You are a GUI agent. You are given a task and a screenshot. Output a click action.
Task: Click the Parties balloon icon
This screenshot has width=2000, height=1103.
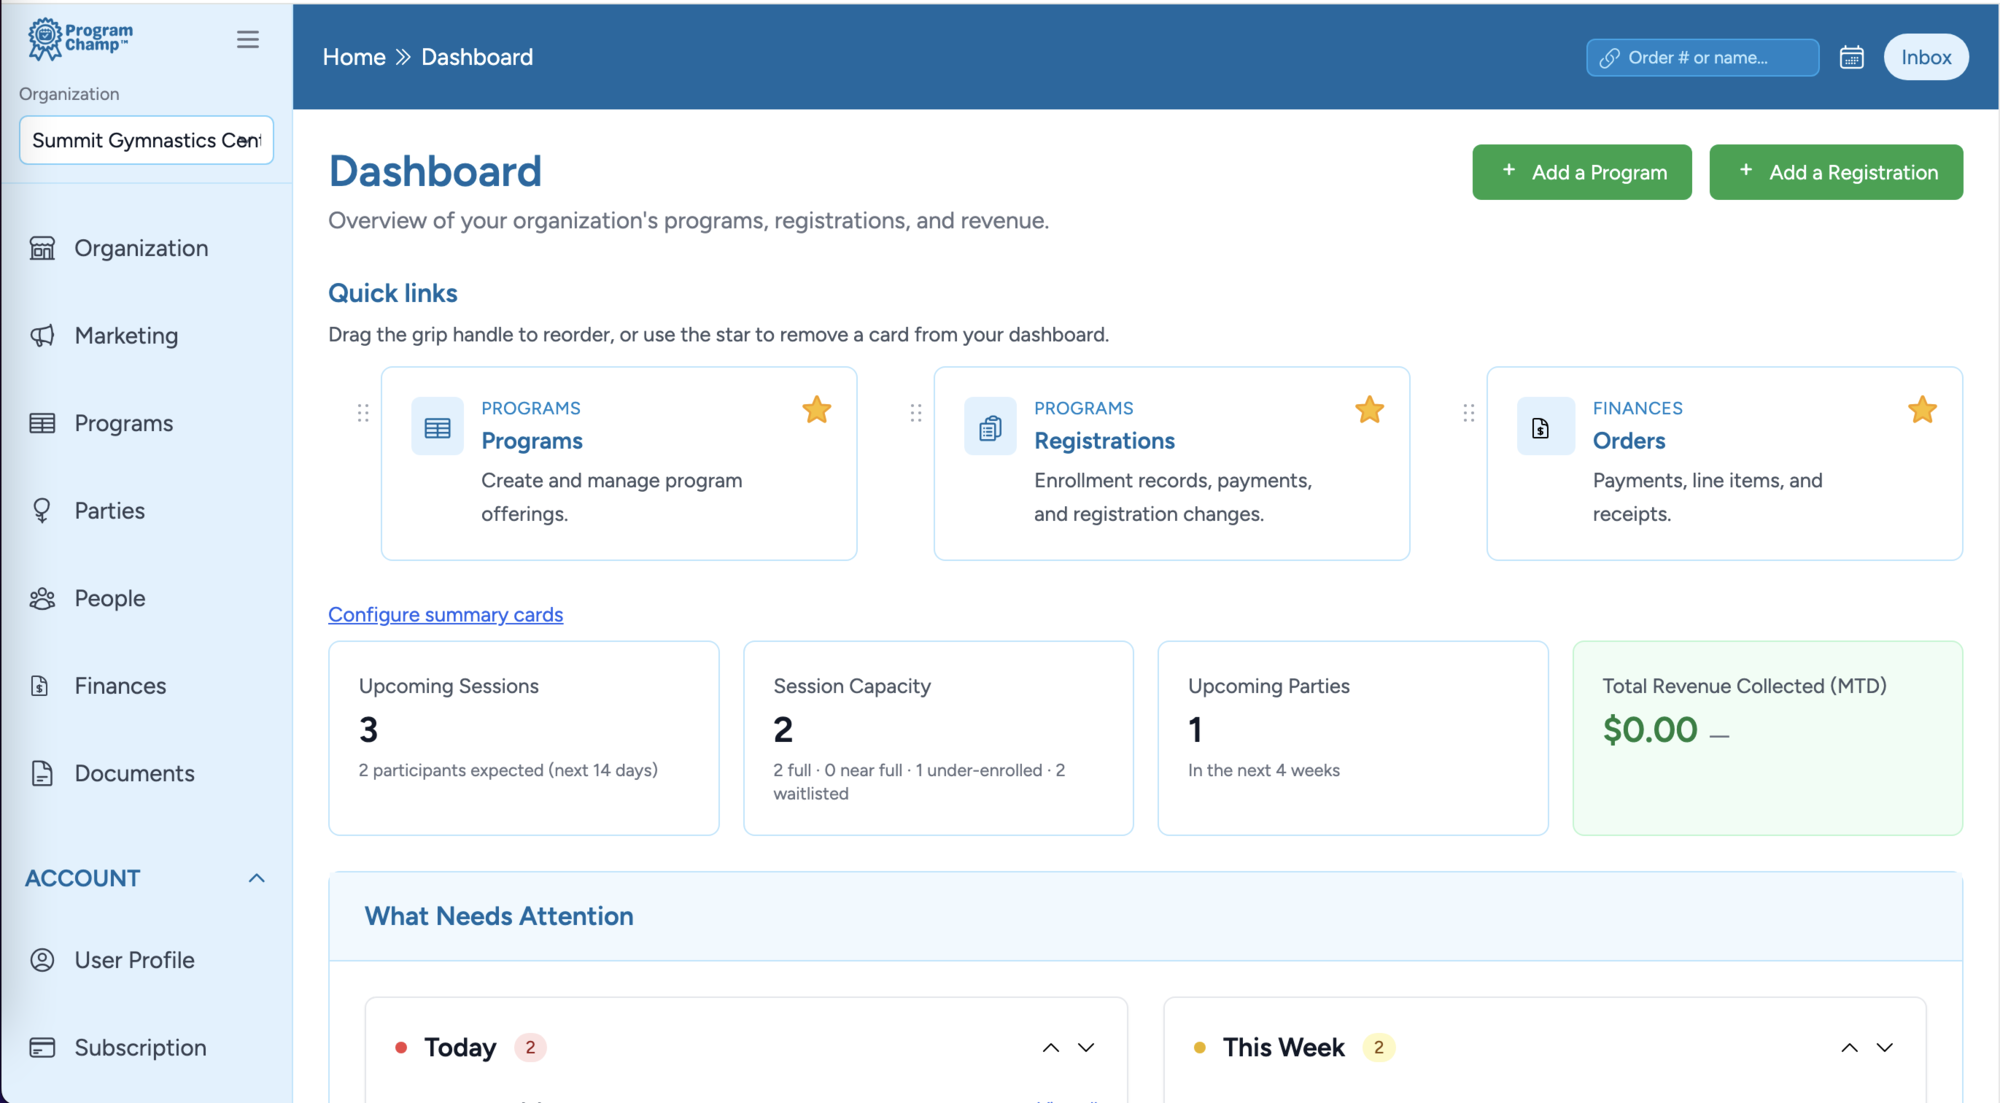(42, 510)
